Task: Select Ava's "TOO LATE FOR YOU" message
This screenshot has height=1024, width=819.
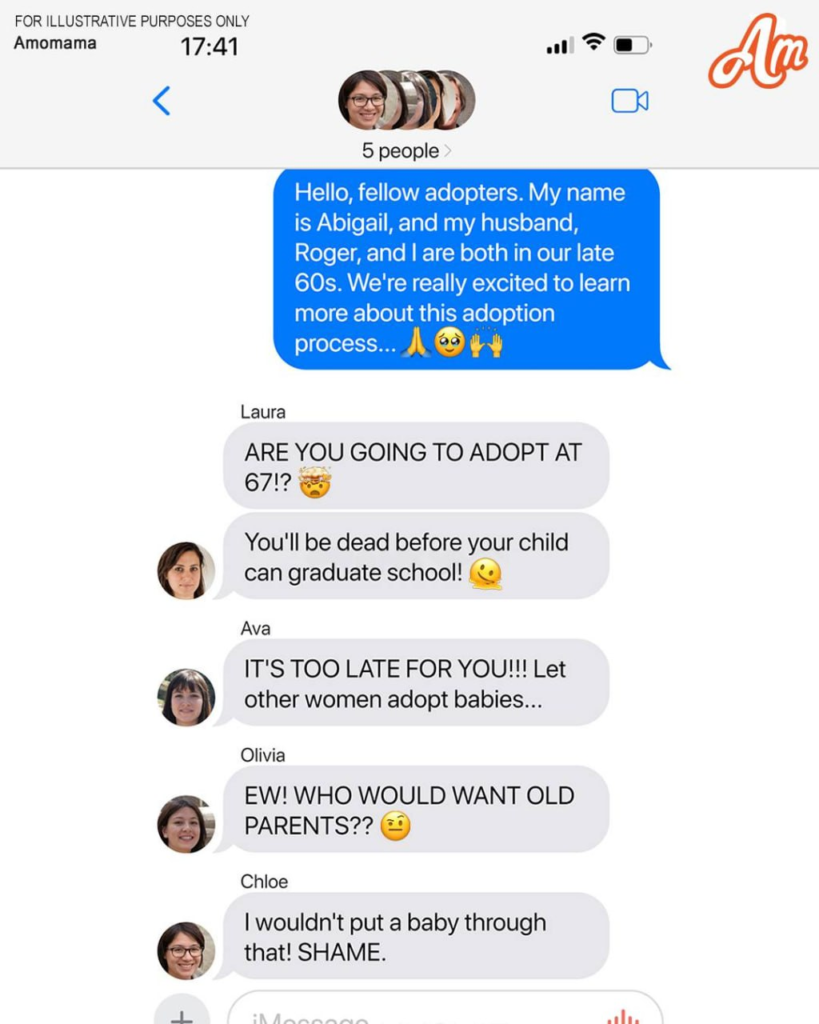Action: coord(416,682)
